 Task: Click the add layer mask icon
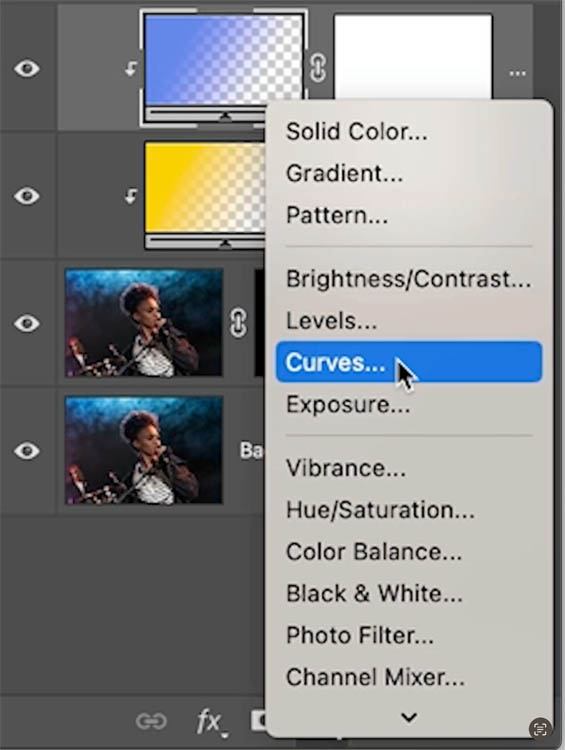258,720
